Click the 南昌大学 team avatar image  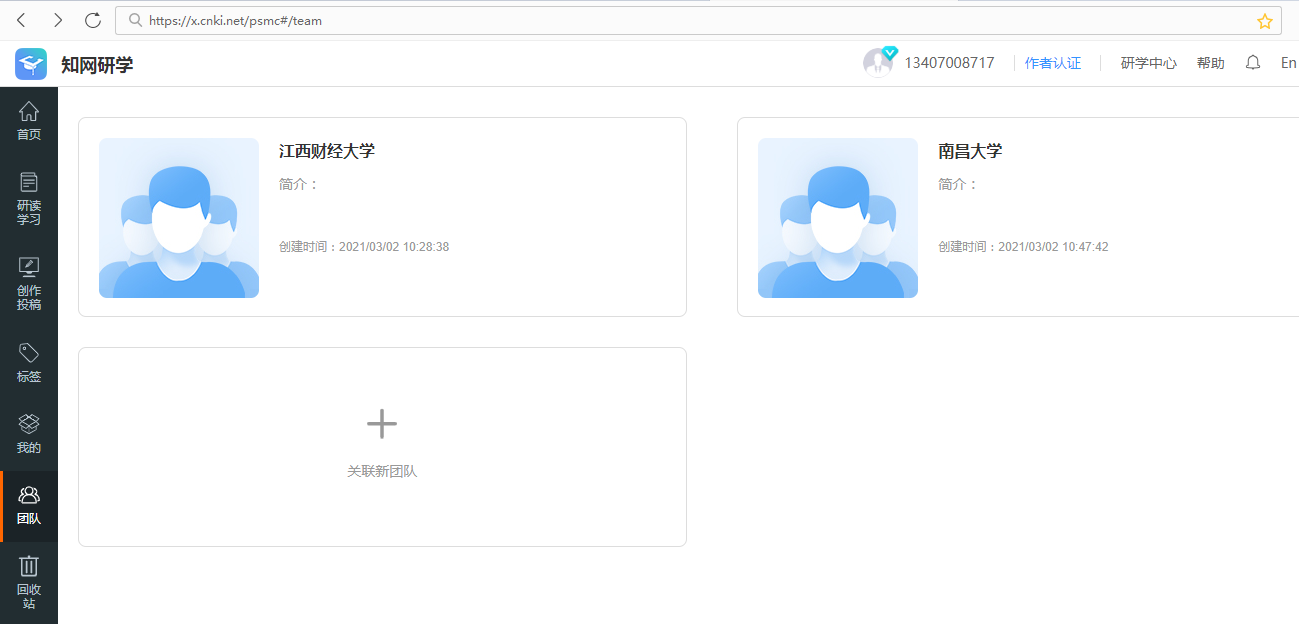(x=838, y=218)
